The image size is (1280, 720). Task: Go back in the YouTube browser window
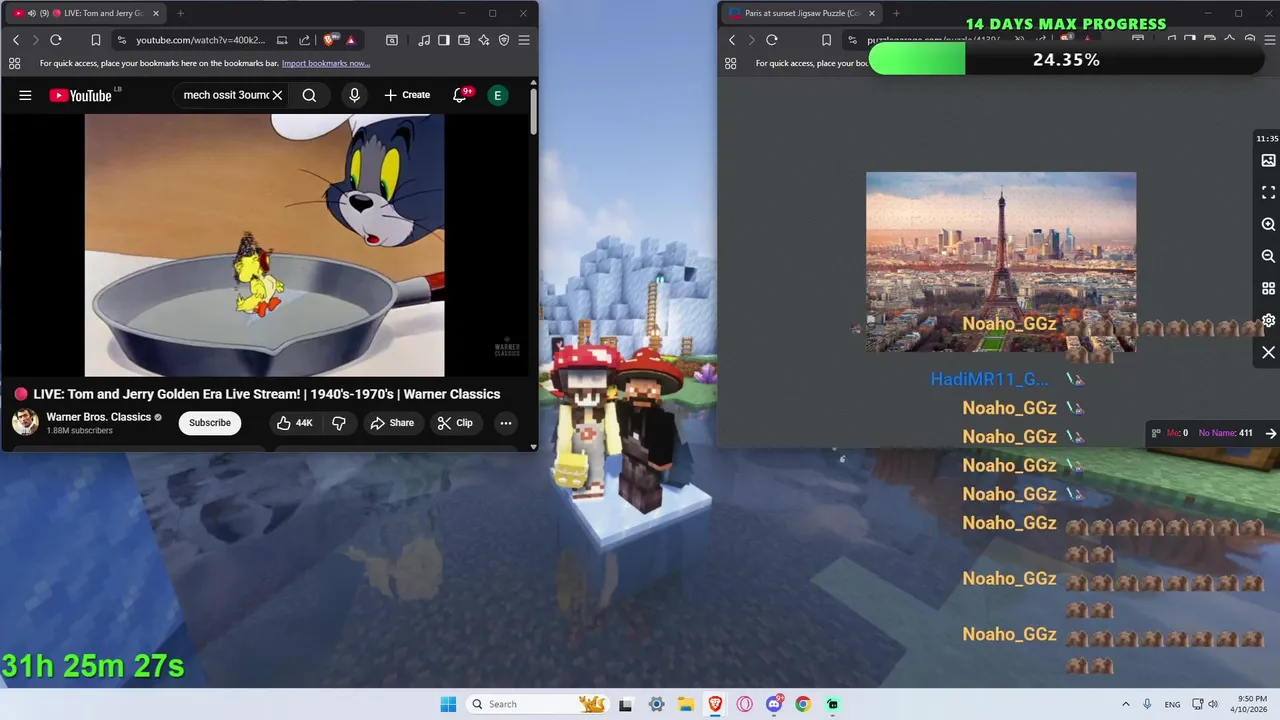[x=16, y=40]
